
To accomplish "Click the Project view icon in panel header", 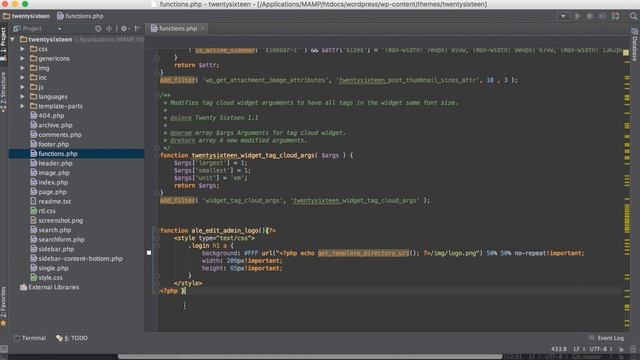I will 17,29.
